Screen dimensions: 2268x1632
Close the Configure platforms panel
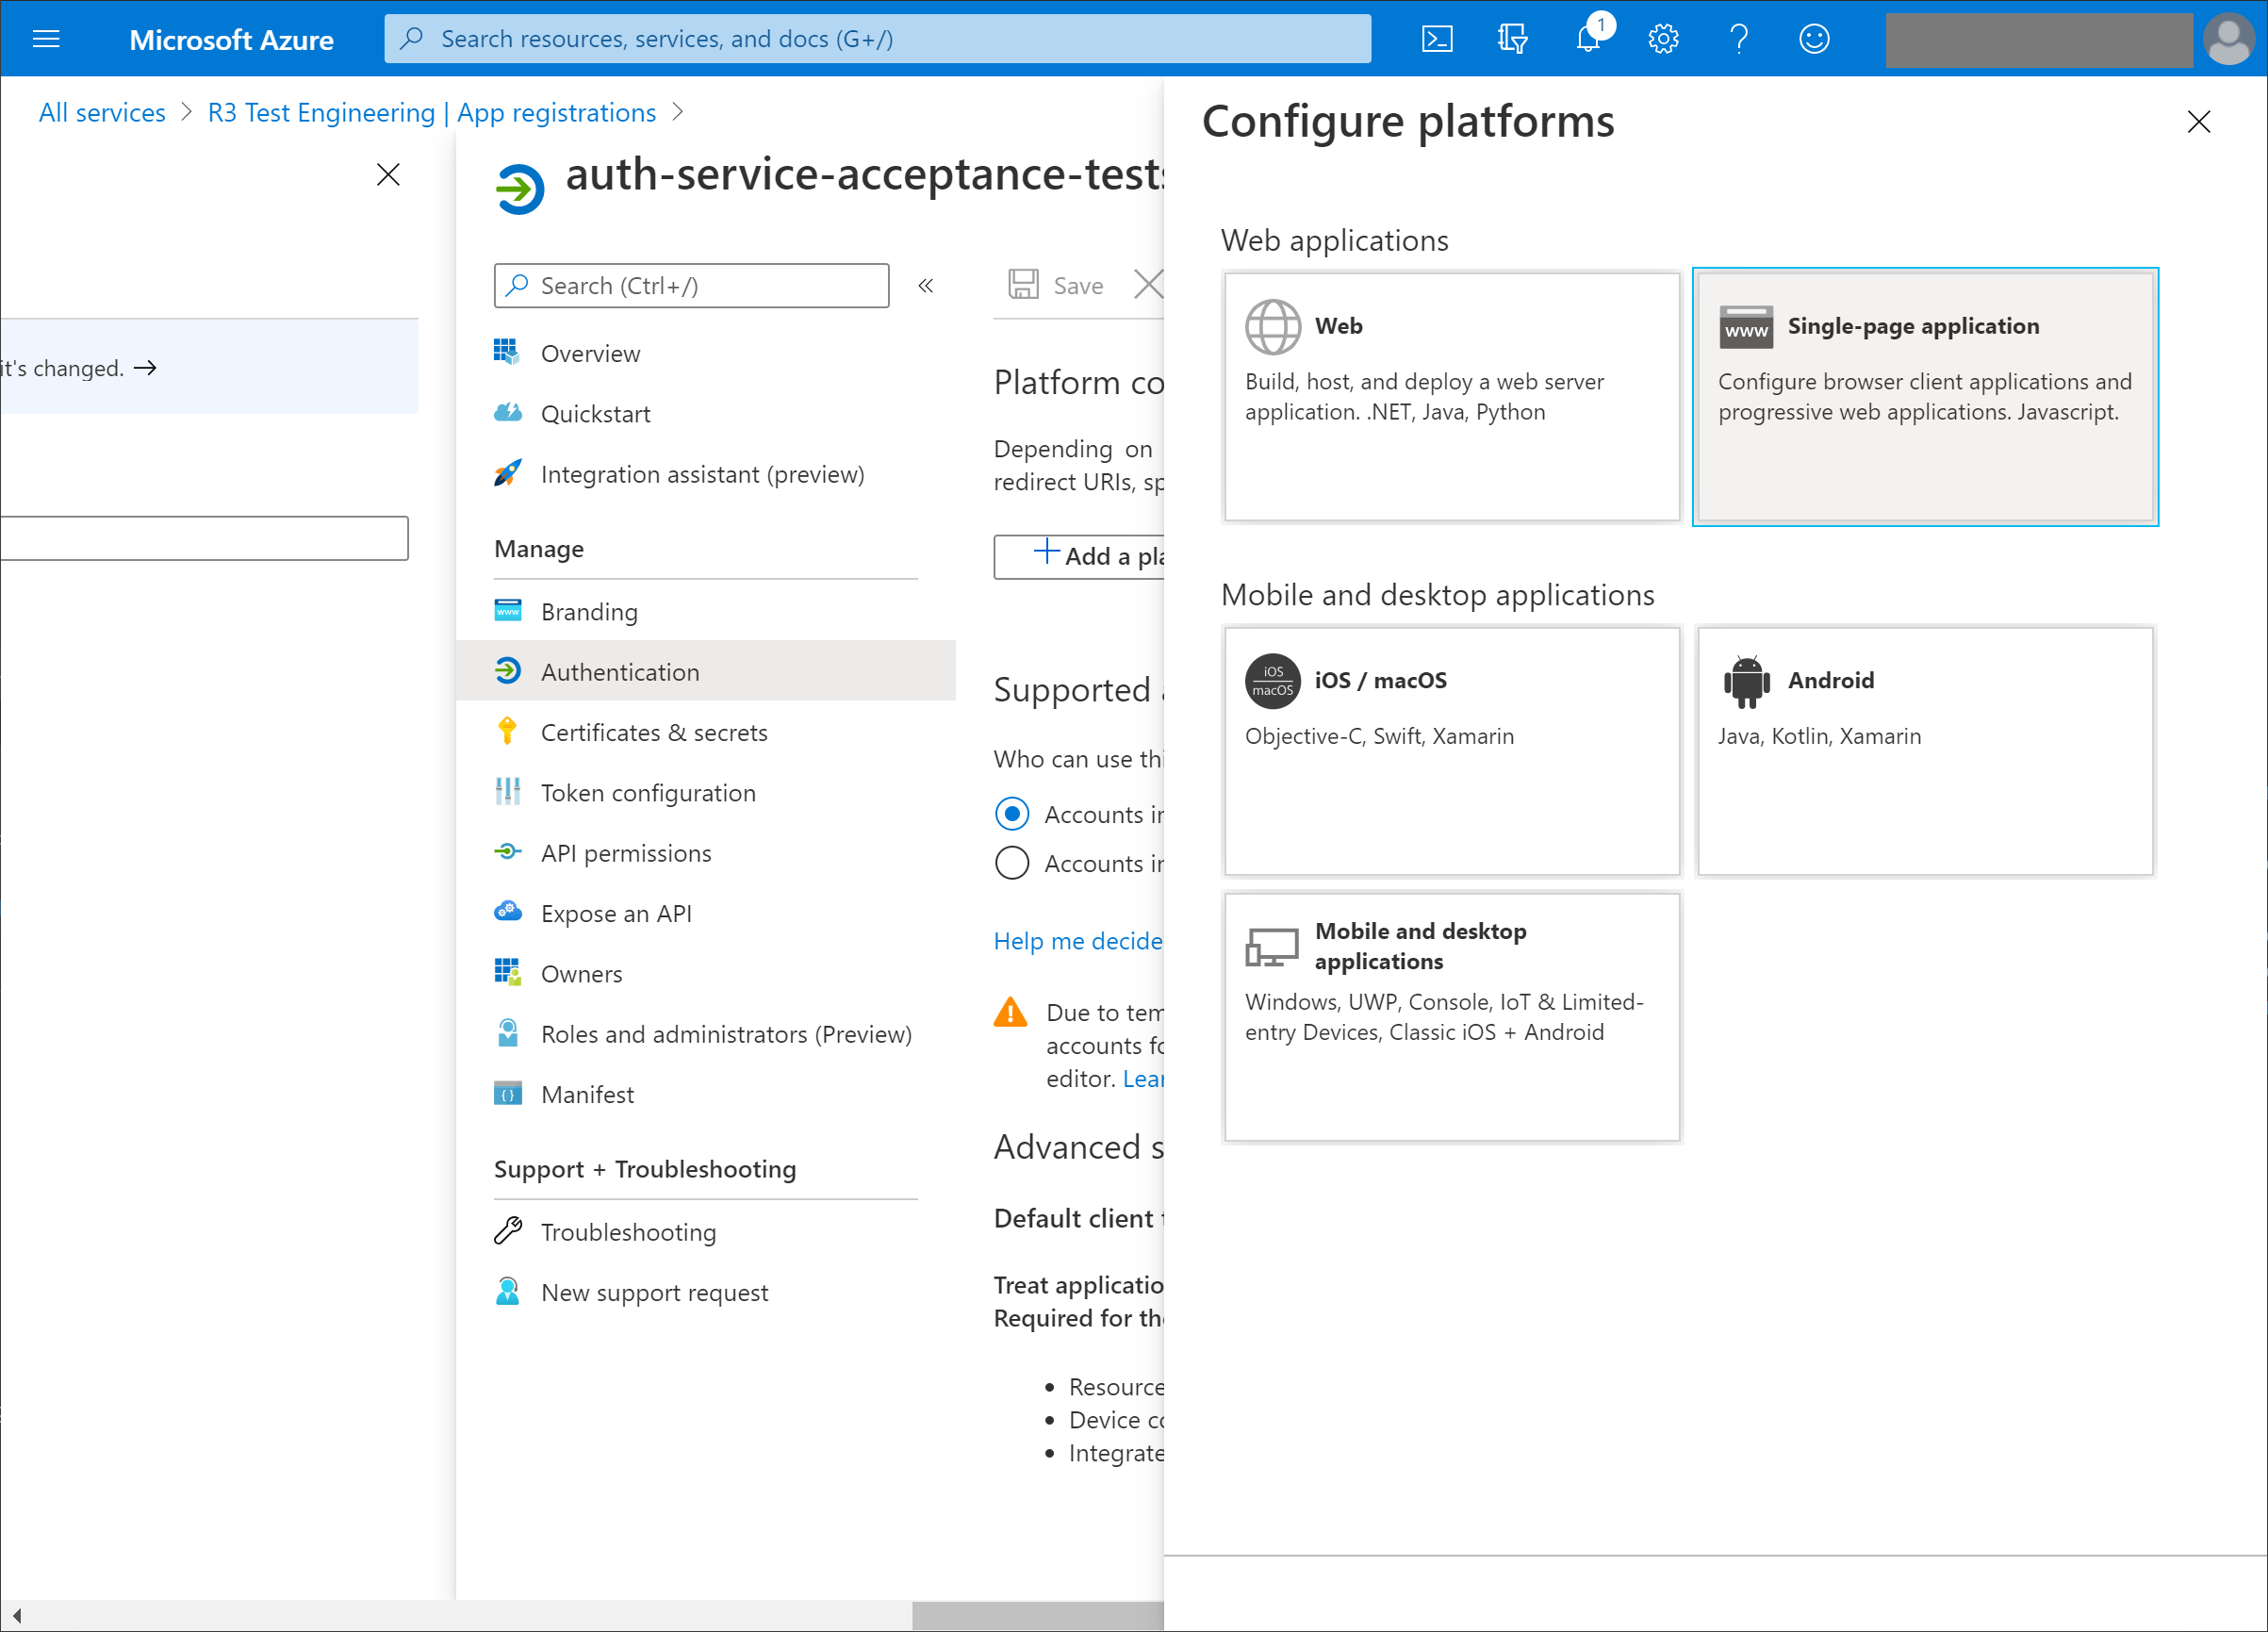(2198, 122)
